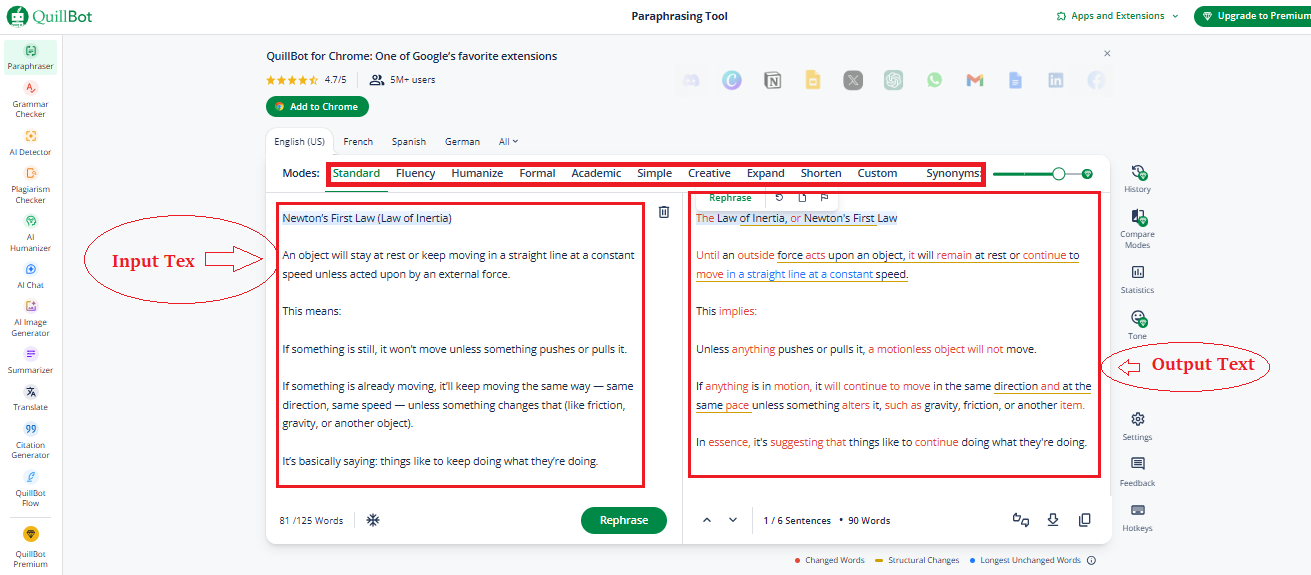Screen dimensions: 1311x575
Task: Open the Hotkeys panel
Action: 1137,518
